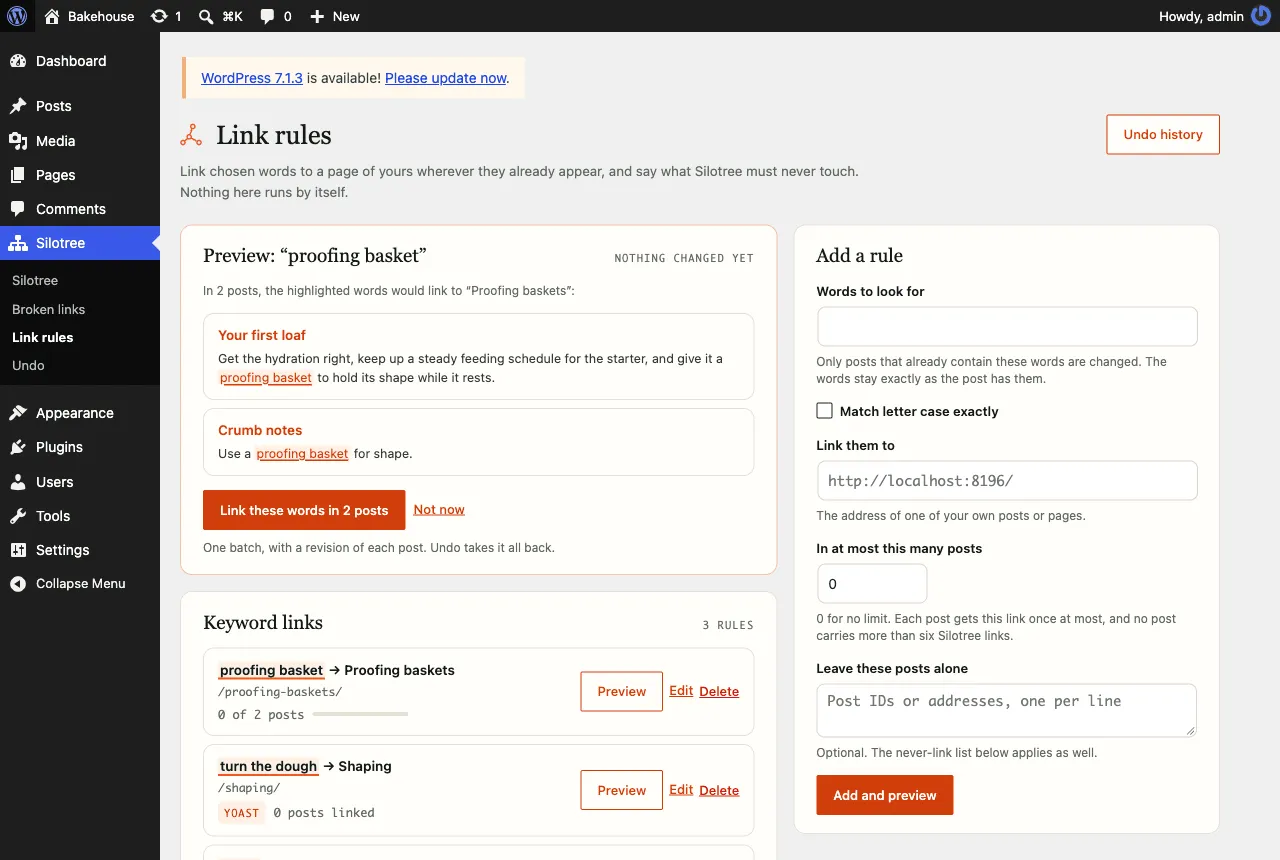Image resolution: width=1280 pixels, height=860 pixels.
Task: Edit the turn the dough rule
Action: click(681, 790)
